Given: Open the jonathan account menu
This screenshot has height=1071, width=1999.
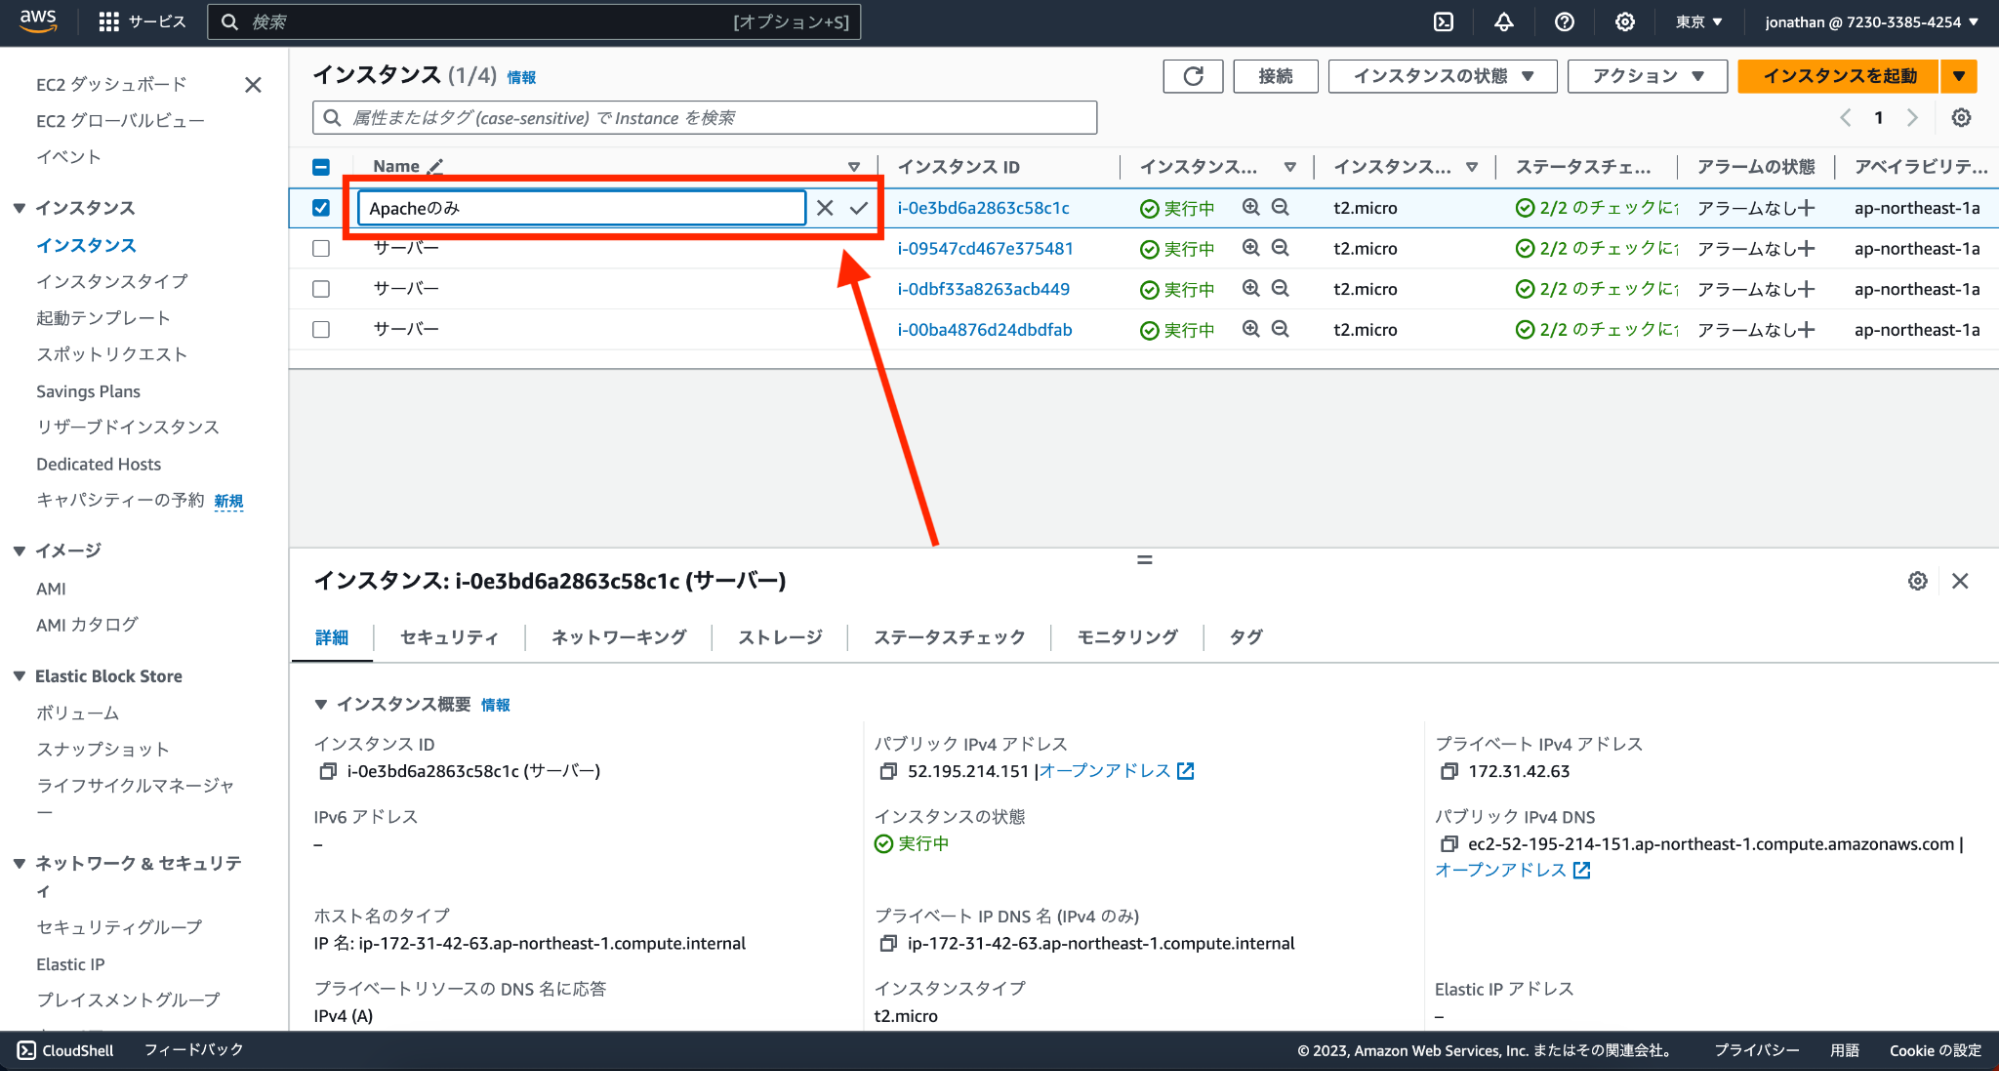Looking at the screenshot, I should click(x=1871, y=22).
